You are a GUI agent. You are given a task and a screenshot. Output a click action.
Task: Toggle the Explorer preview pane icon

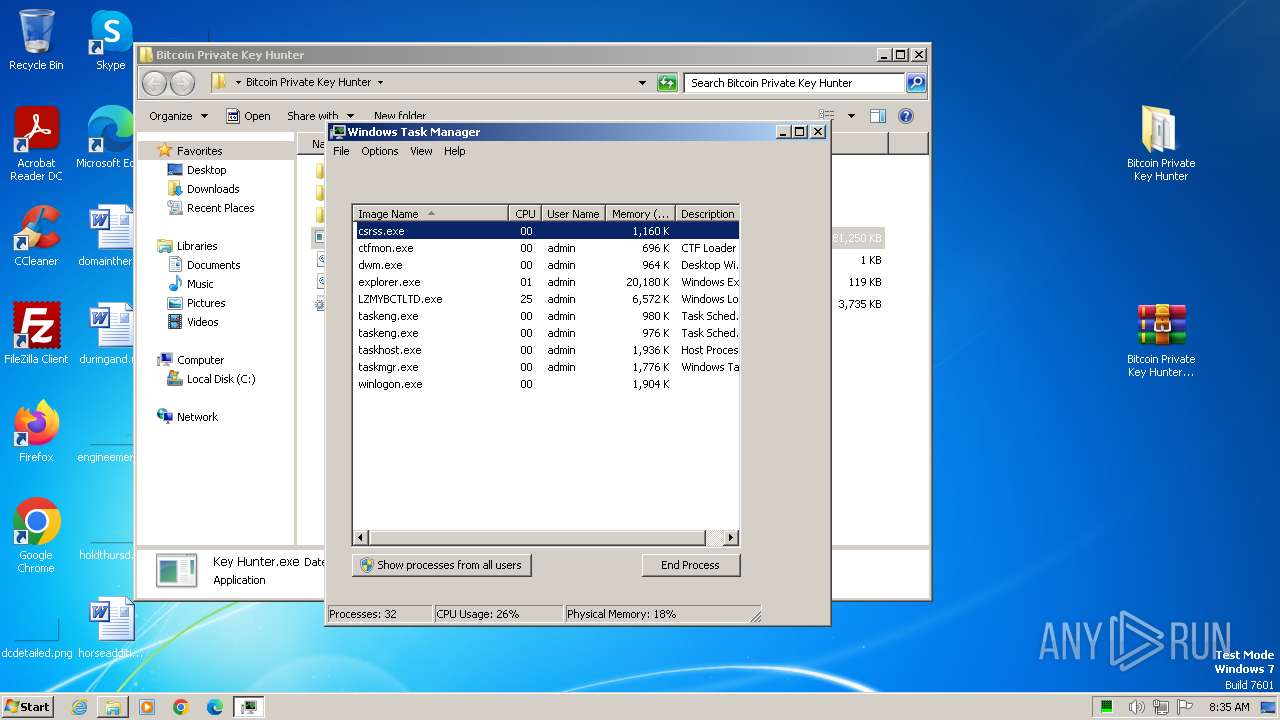[877, 116]
